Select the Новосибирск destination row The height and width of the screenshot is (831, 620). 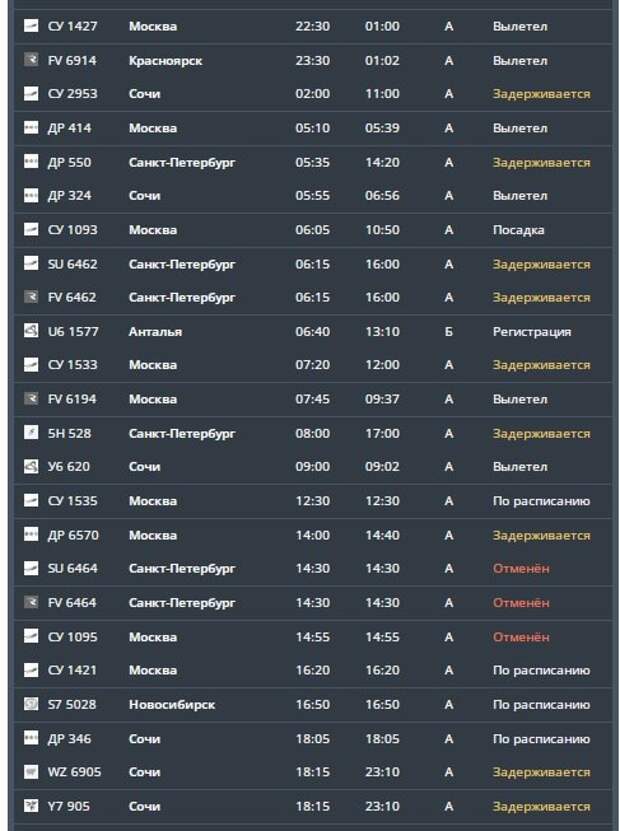click(313, 705)
